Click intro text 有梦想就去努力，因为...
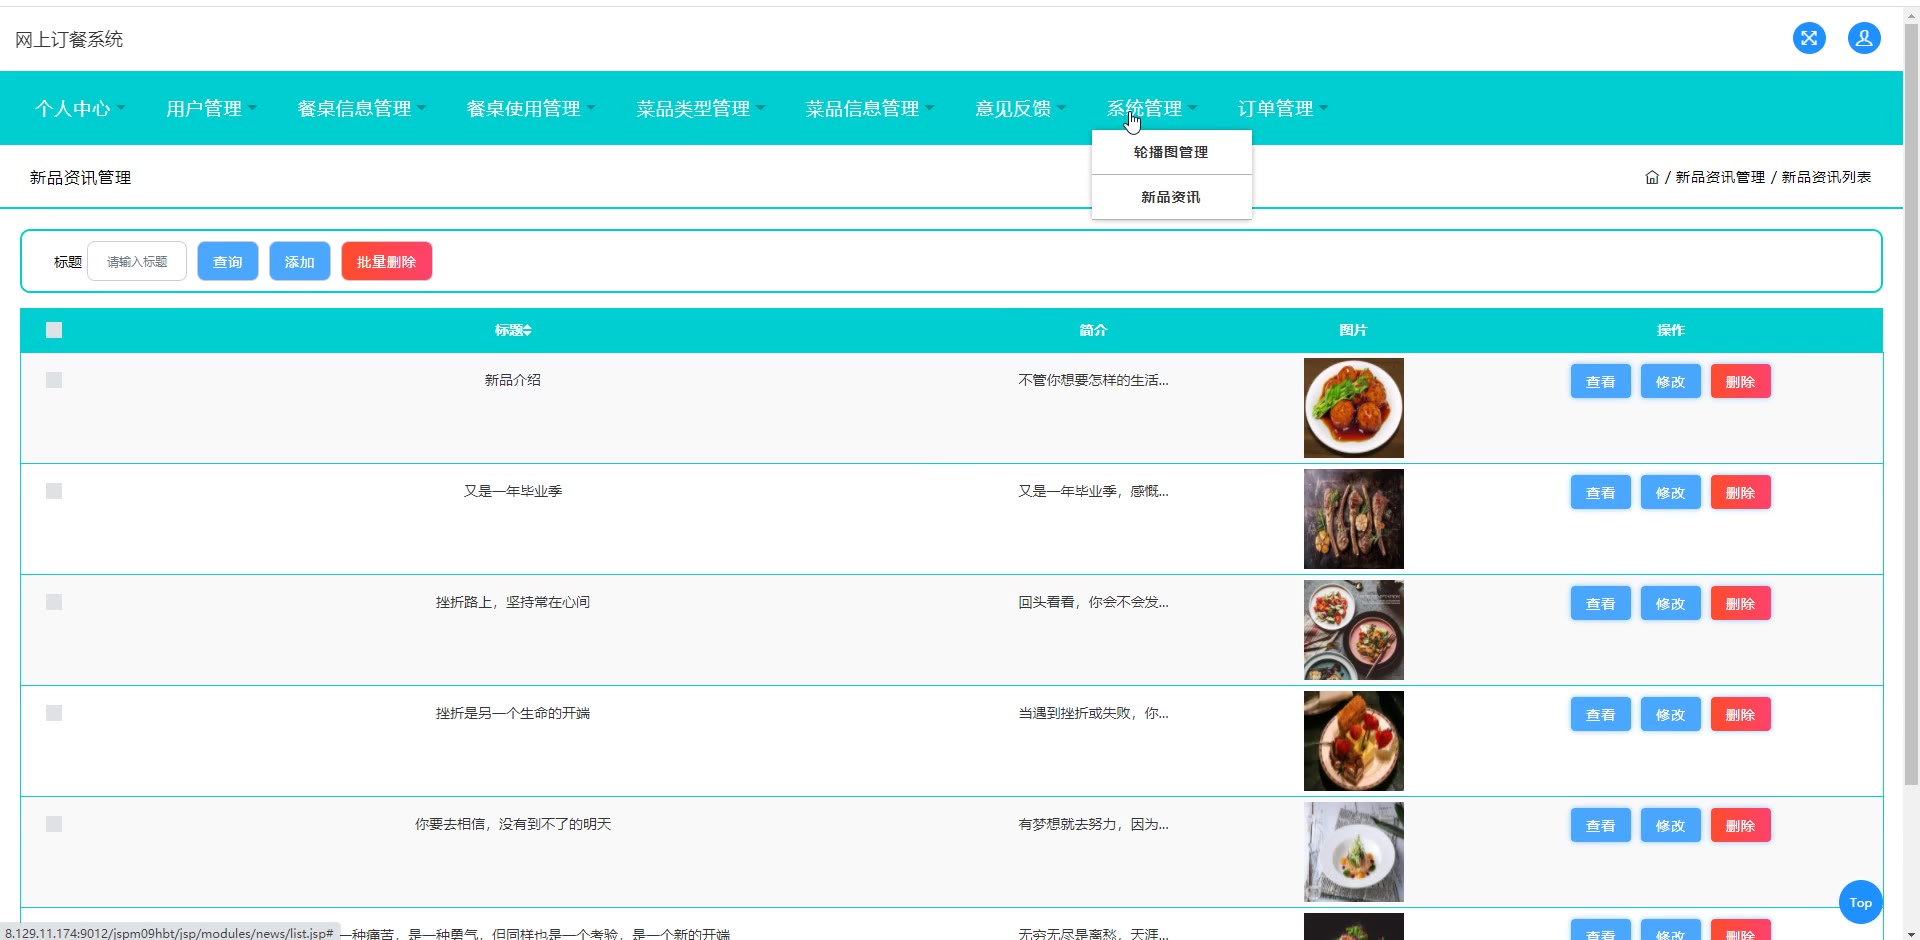1920x940 pixels. (1093, 824)
